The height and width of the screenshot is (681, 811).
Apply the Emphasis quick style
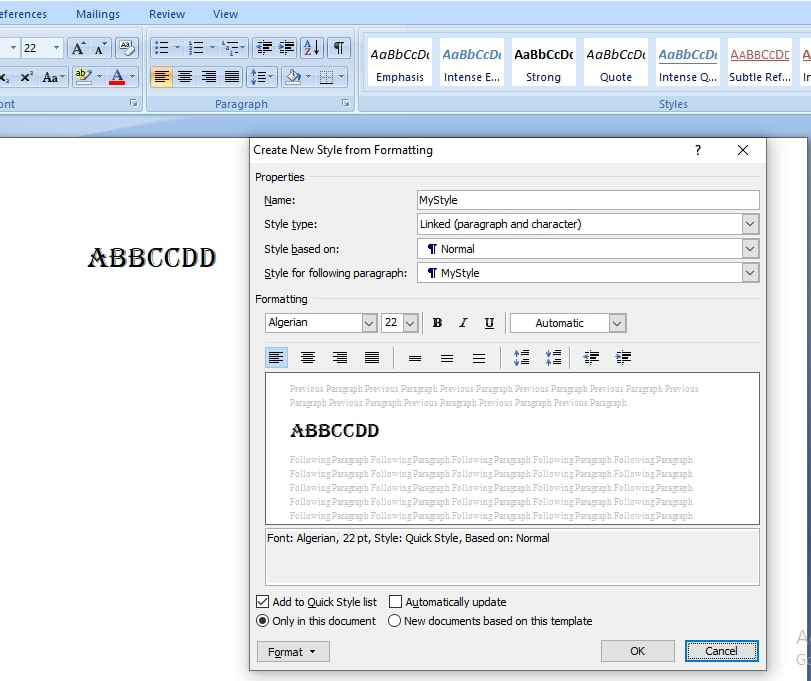point(400,64)
